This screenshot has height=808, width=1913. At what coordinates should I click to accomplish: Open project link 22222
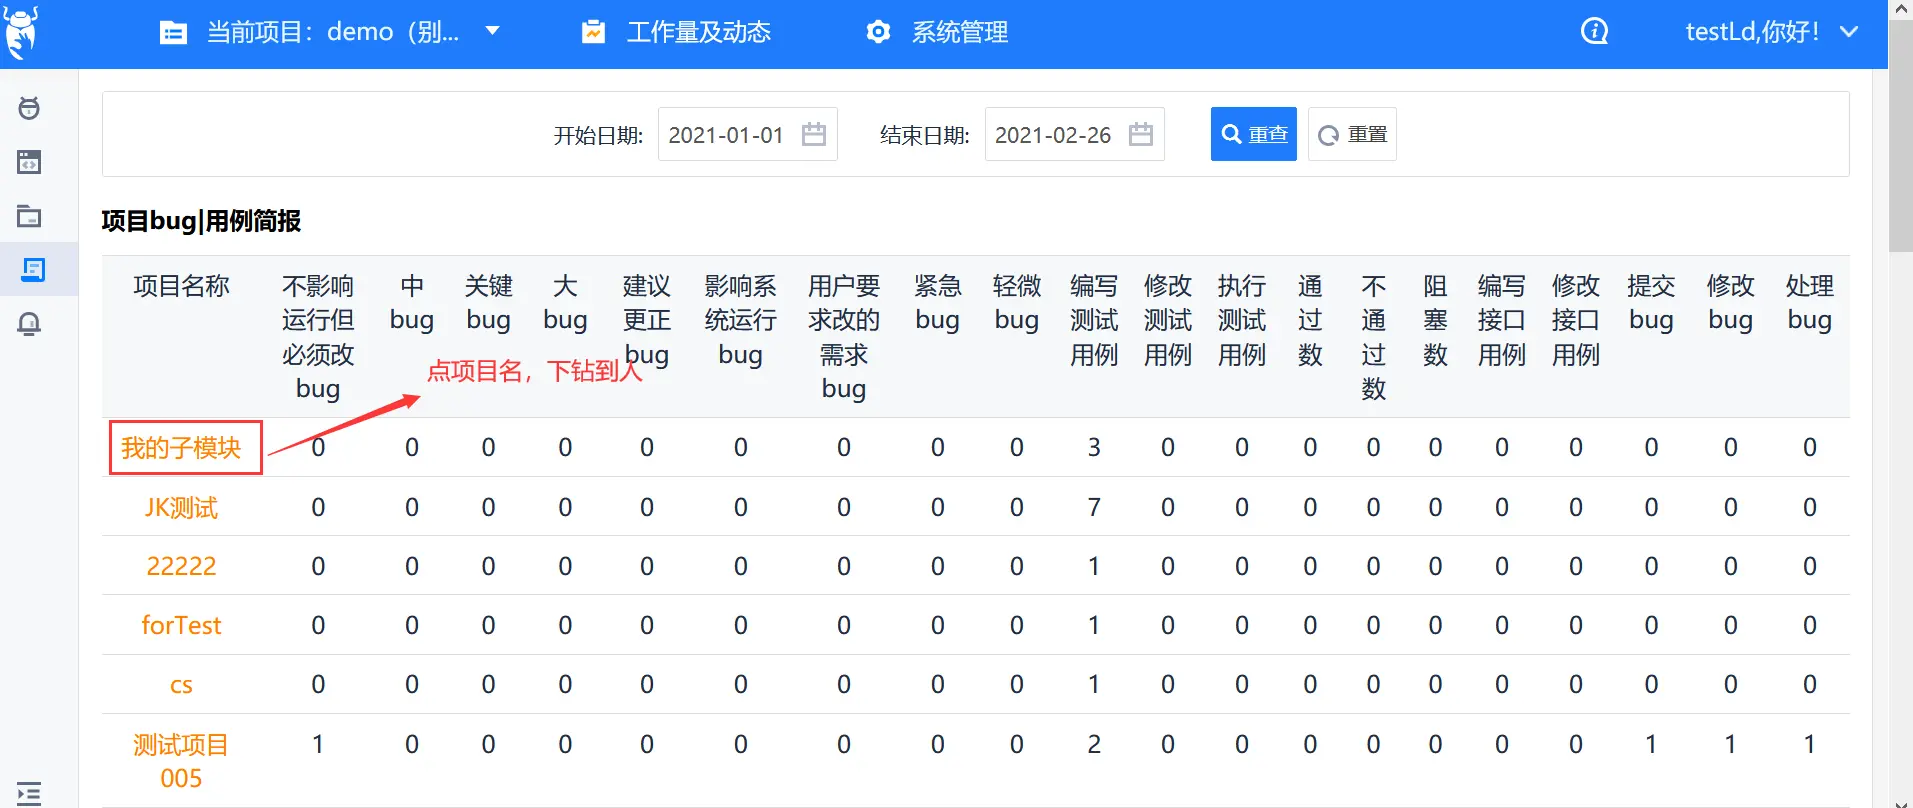tap(181, 566)
